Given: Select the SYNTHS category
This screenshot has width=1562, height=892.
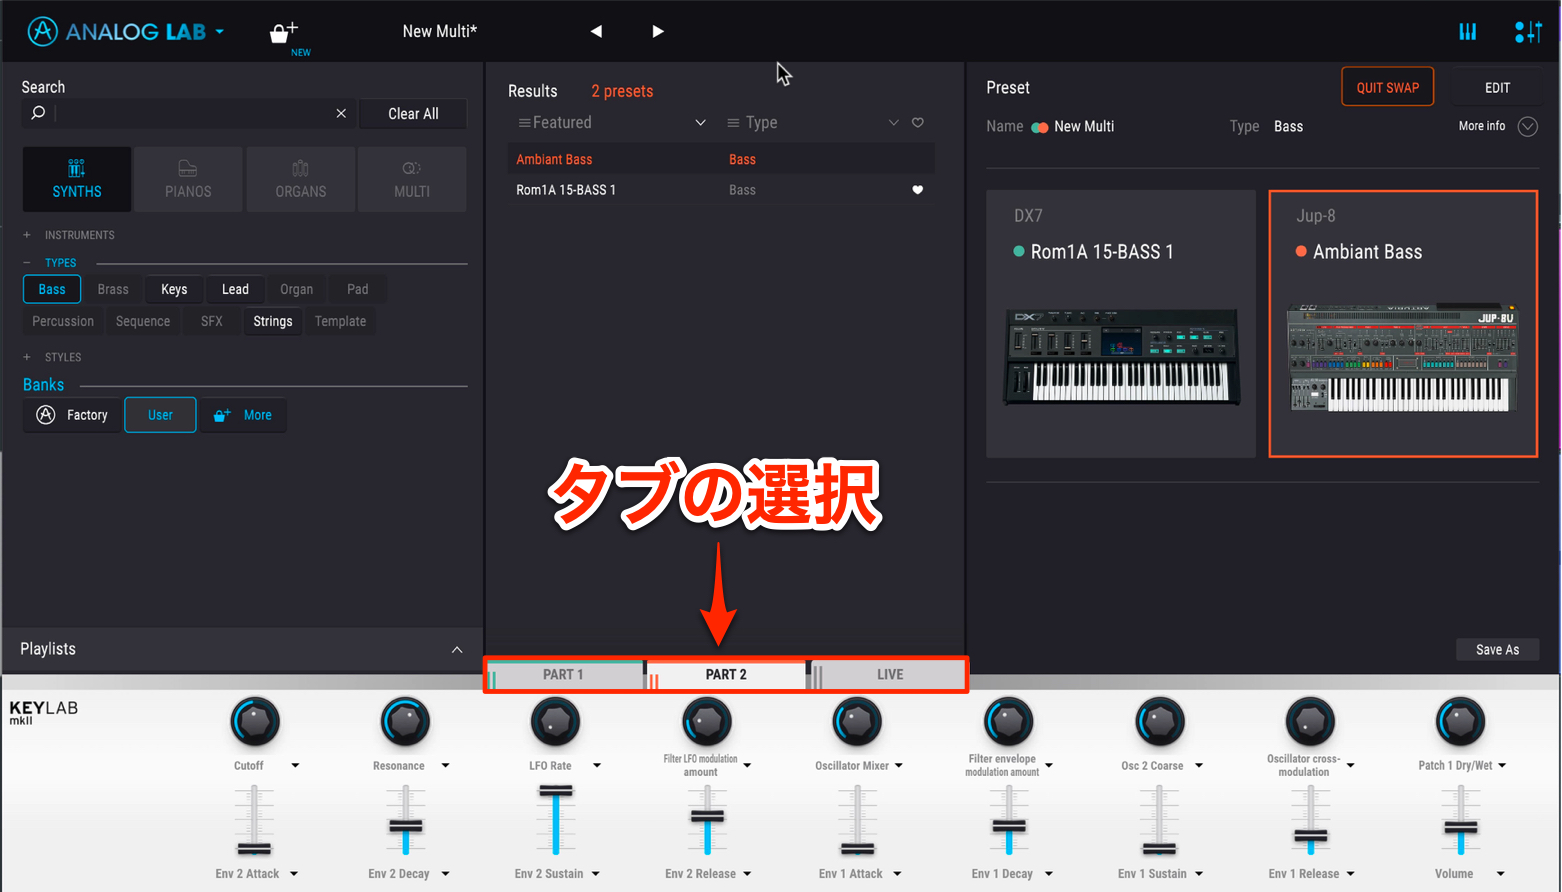Looking at the screenshot, I should [77, 179].
